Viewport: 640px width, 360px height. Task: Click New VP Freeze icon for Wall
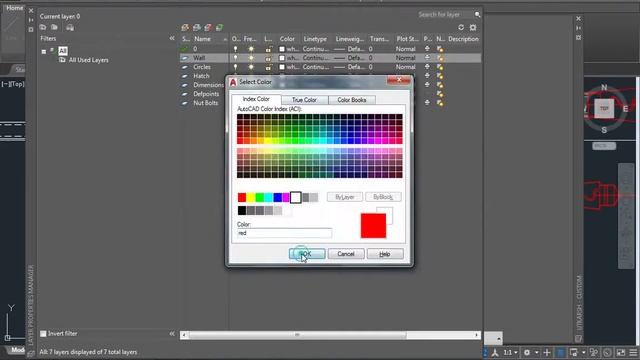(440, 58)
